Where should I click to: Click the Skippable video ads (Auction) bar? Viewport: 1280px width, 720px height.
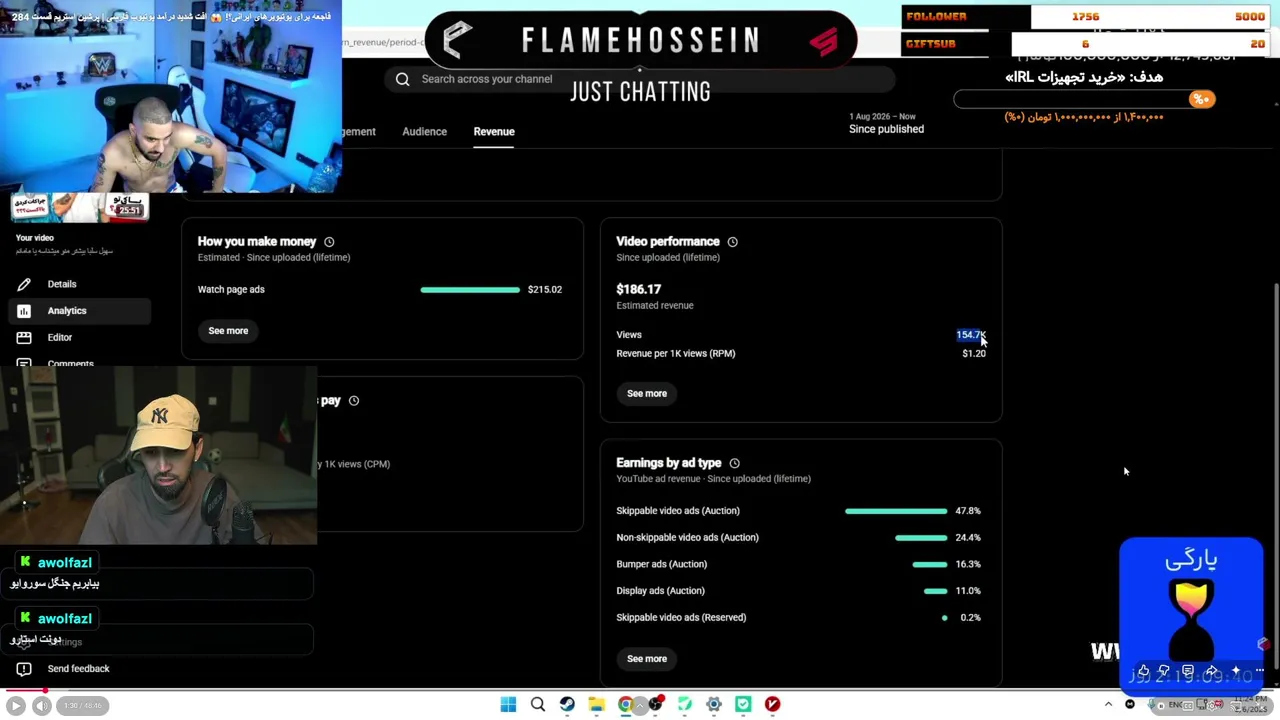click(x=896, y=511)
